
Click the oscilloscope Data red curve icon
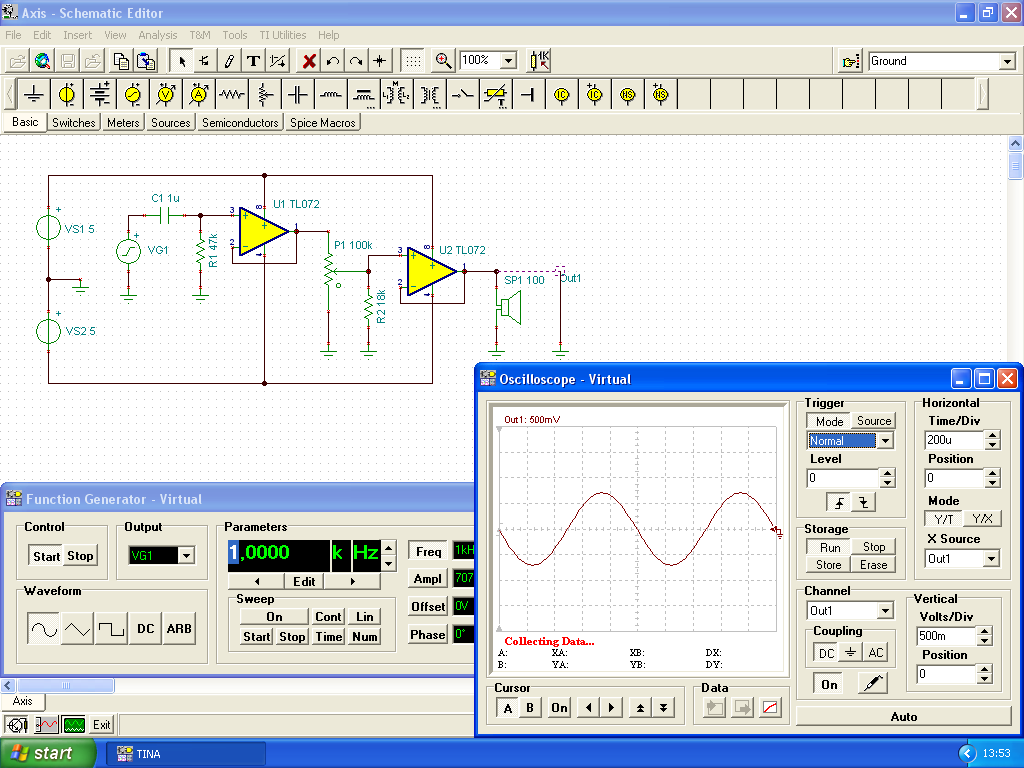[771, 708]
